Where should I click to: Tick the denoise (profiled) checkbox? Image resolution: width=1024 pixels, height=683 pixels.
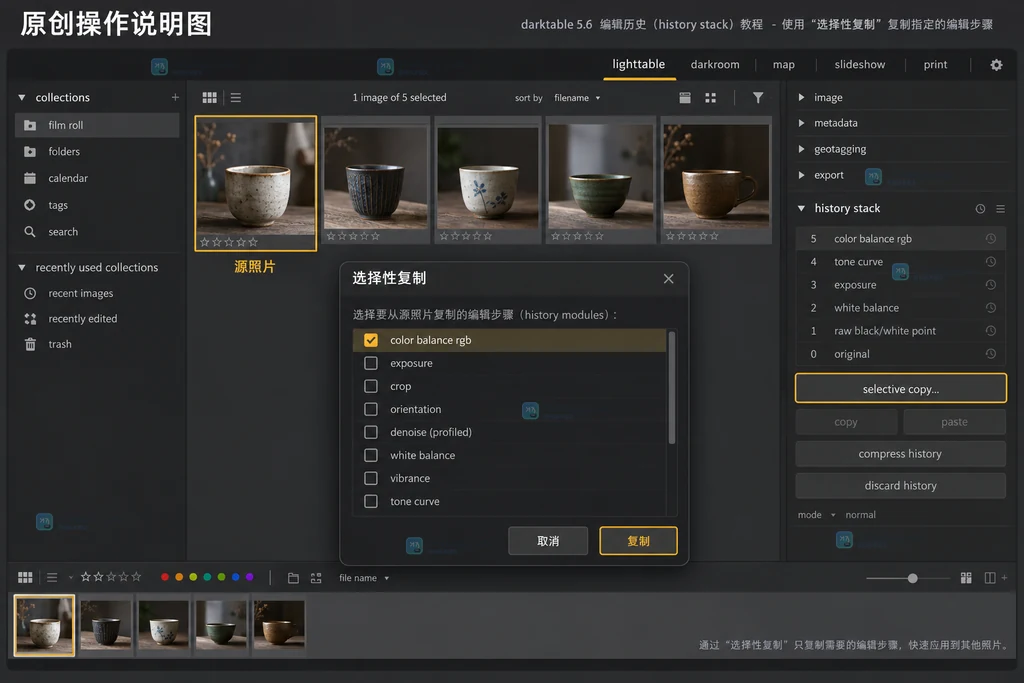[371, 432]
